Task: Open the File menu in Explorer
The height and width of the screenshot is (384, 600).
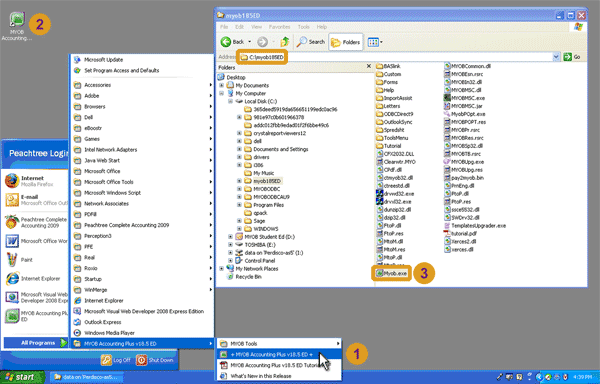Action: click(224, 27)
